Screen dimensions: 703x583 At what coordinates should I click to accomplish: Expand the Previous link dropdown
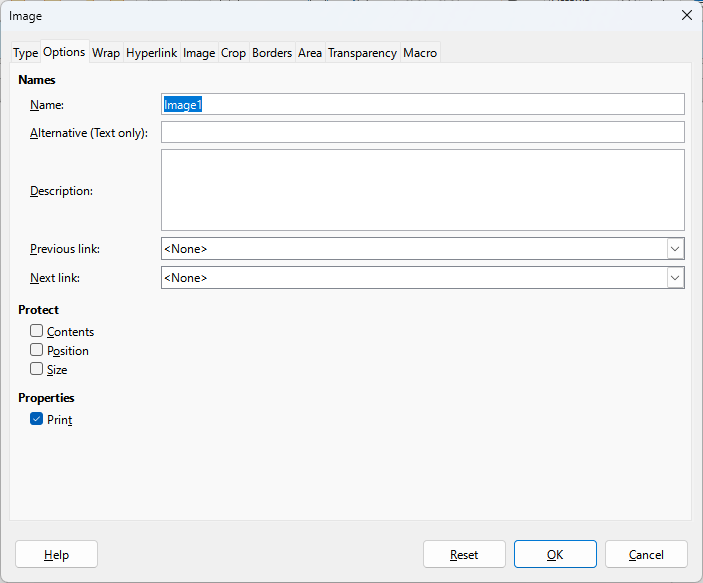675,249
